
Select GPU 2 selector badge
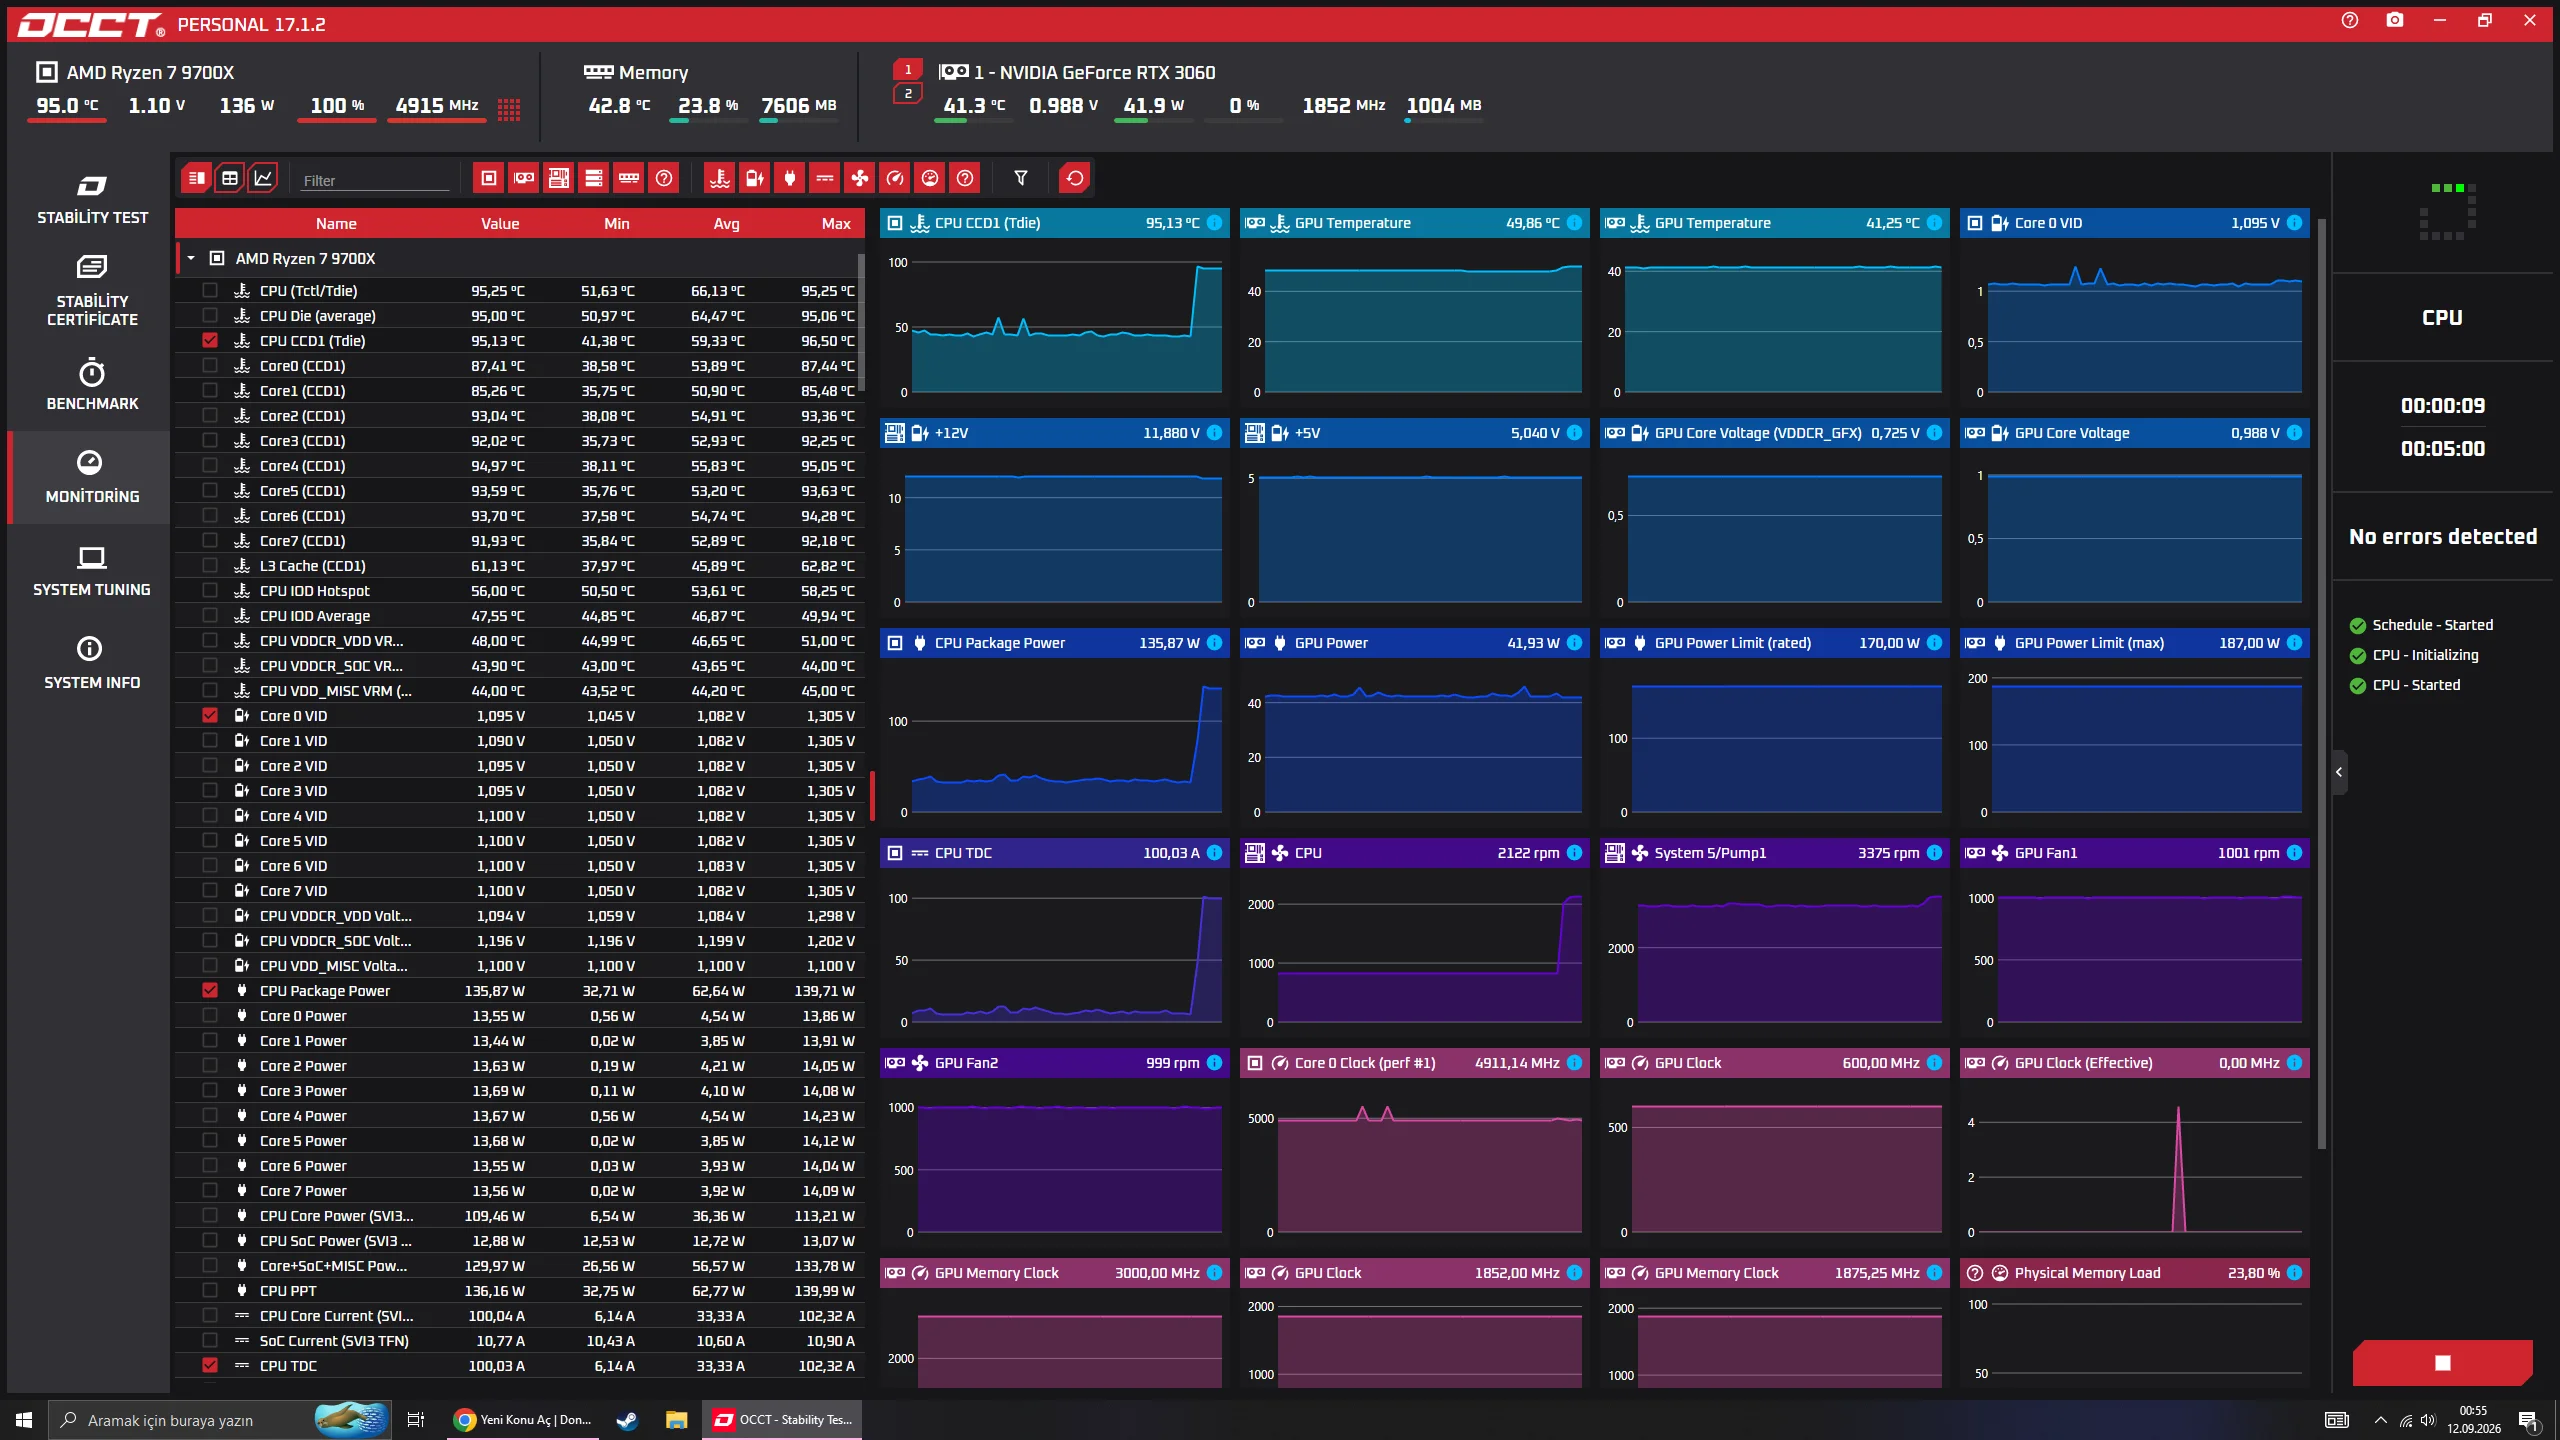tap(908, 94)
